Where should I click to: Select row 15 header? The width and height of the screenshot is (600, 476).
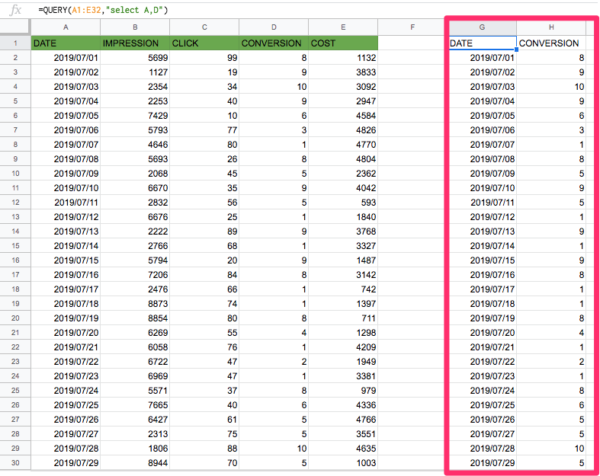click(x=15, y=246)
